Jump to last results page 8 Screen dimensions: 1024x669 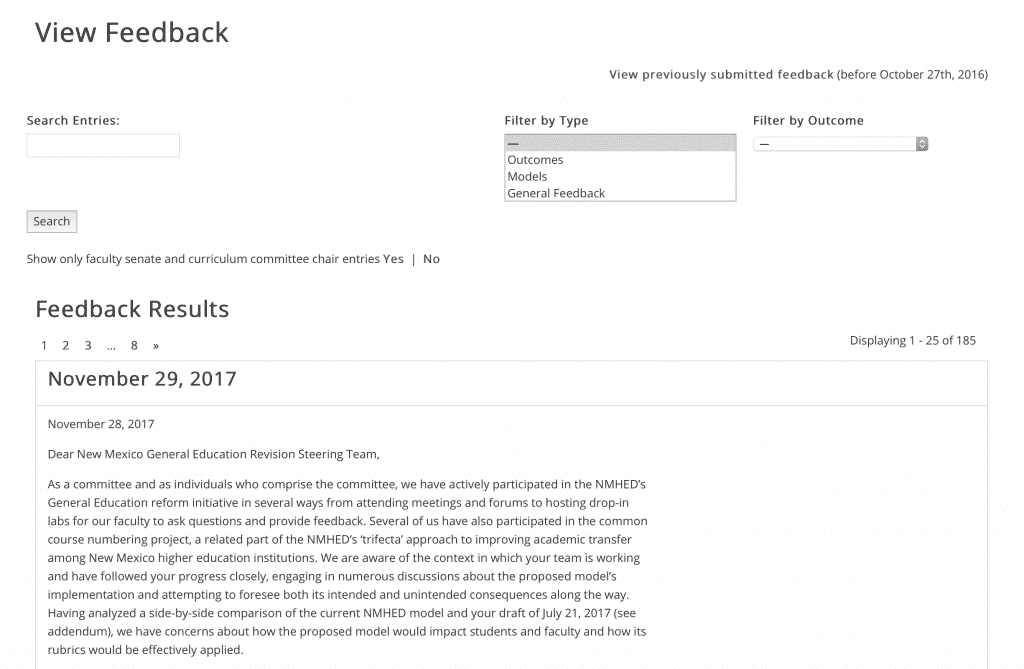click(134, 346)
